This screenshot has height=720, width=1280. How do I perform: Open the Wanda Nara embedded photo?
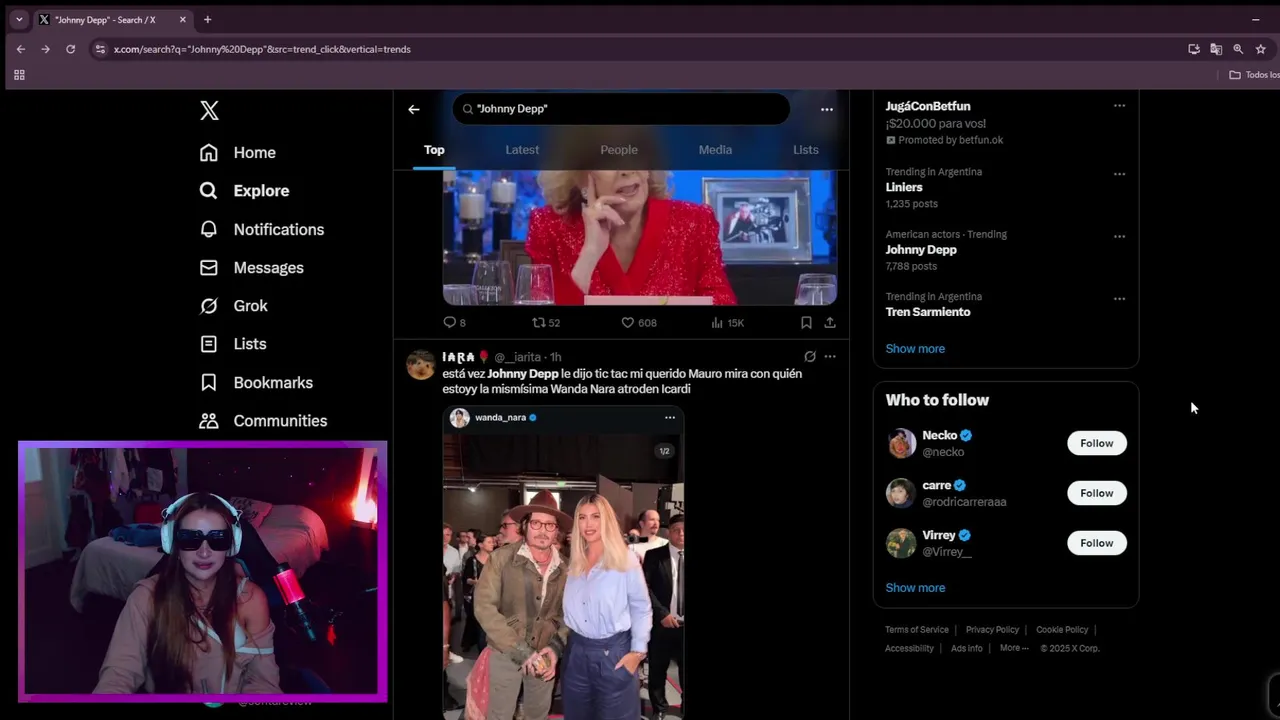coord(564,575)
